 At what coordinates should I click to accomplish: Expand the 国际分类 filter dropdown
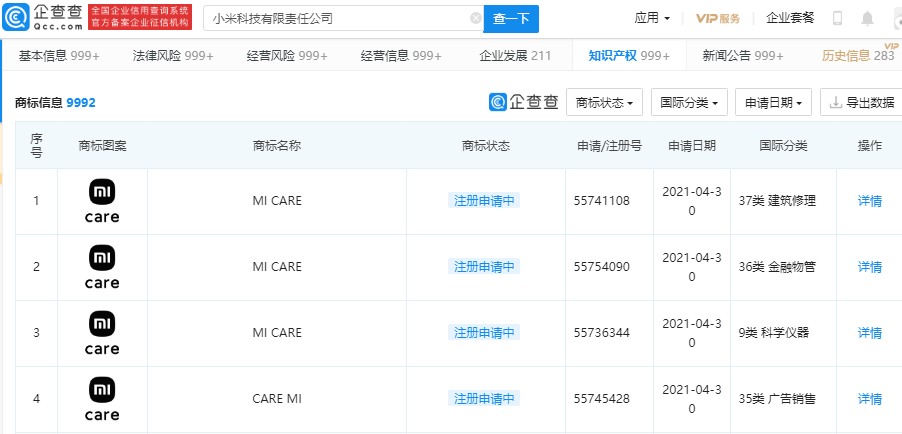[689, 102]
